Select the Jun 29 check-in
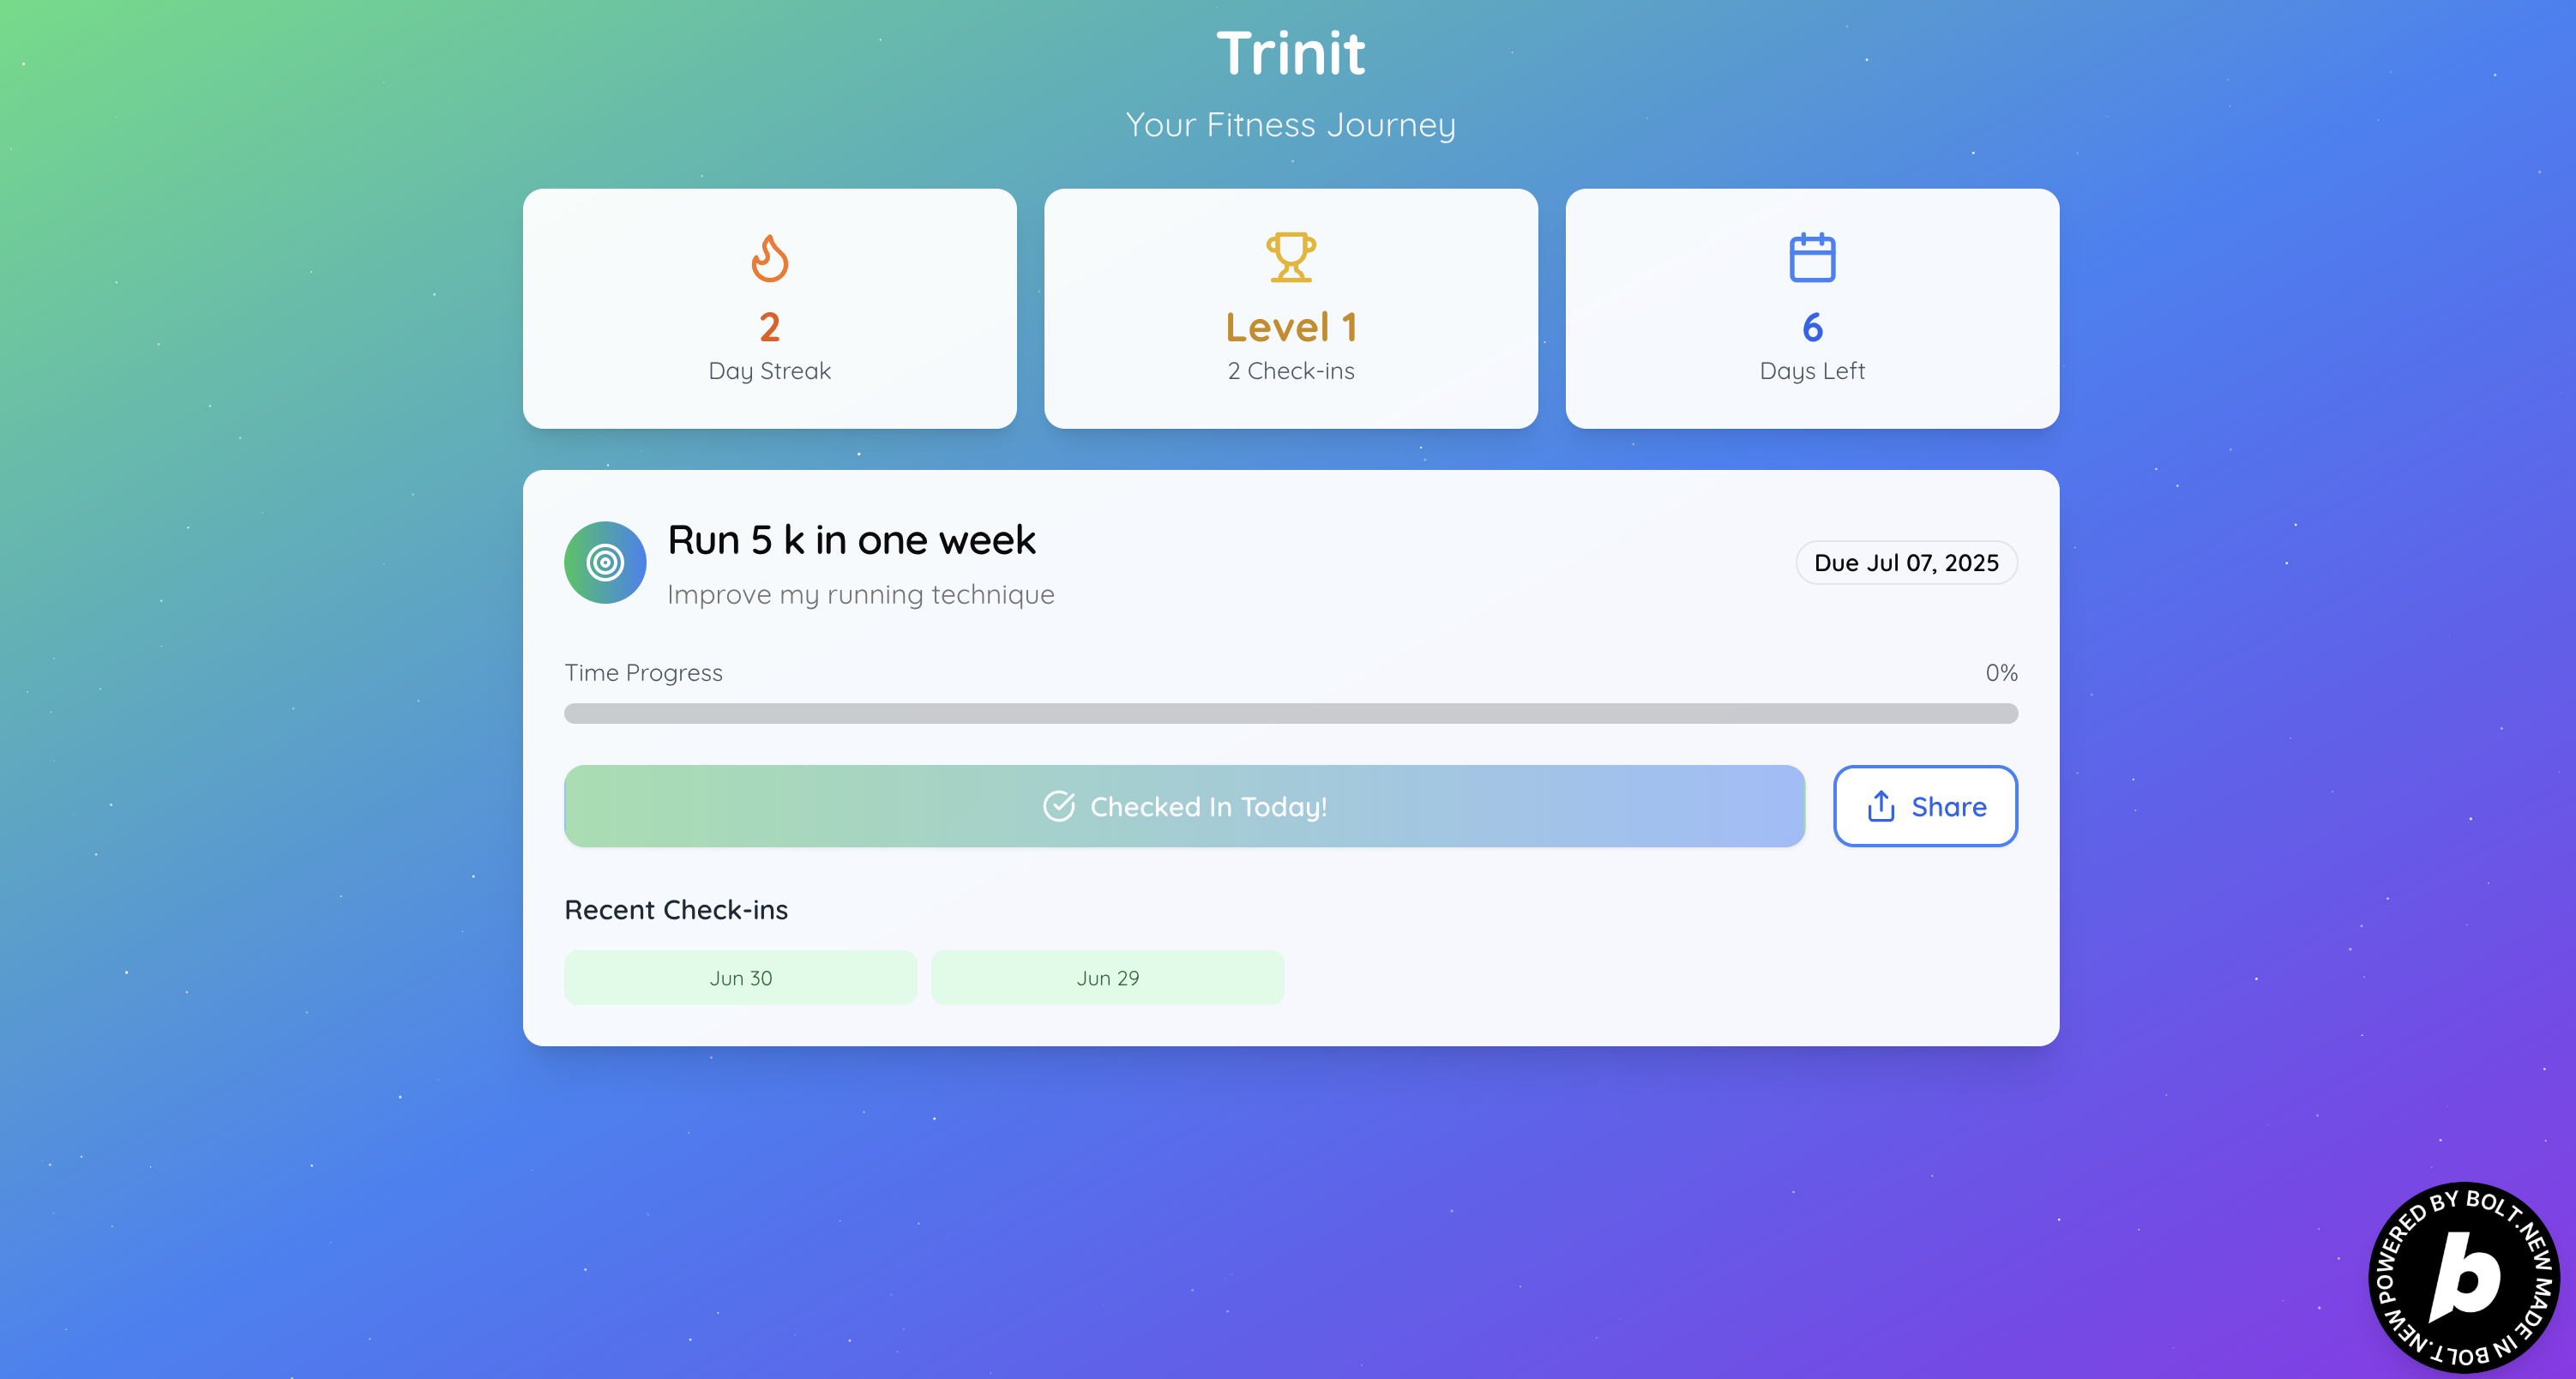The width and height of the screenshot is (2576, 1379). coord(1107,978)
